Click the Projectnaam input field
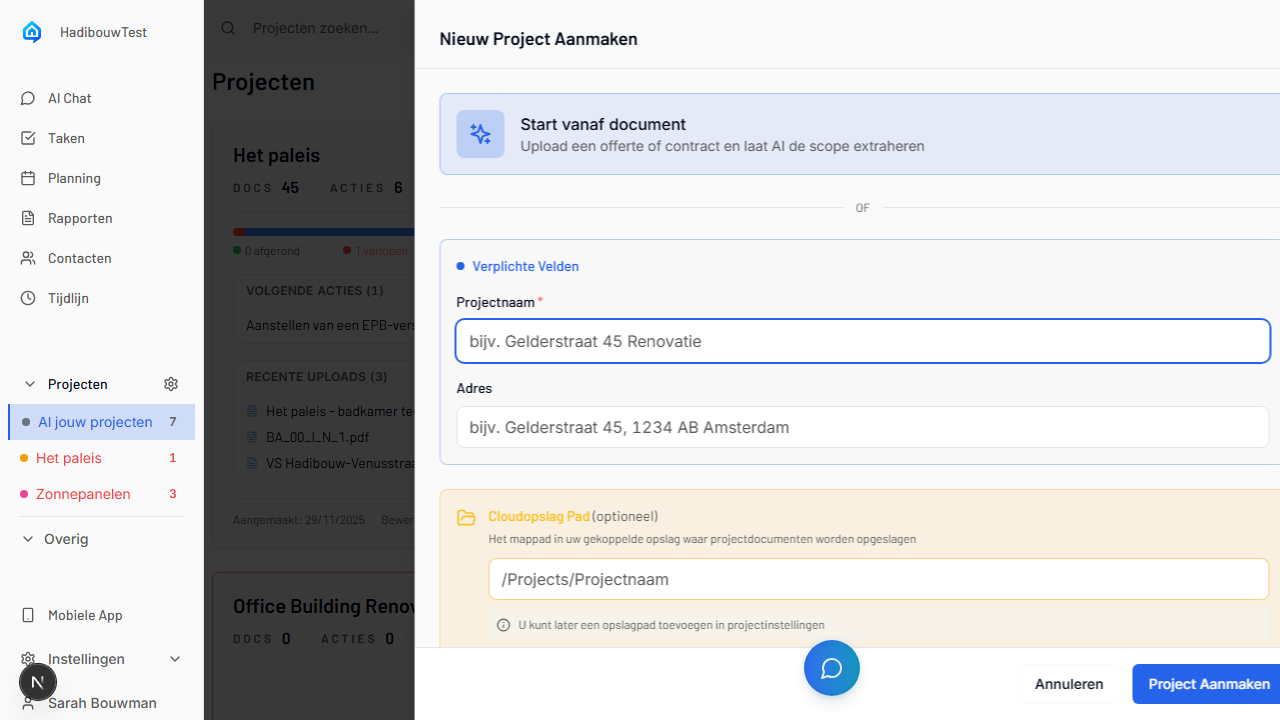The width and height of the screenshot is (1280, 720). click(862, 341)
